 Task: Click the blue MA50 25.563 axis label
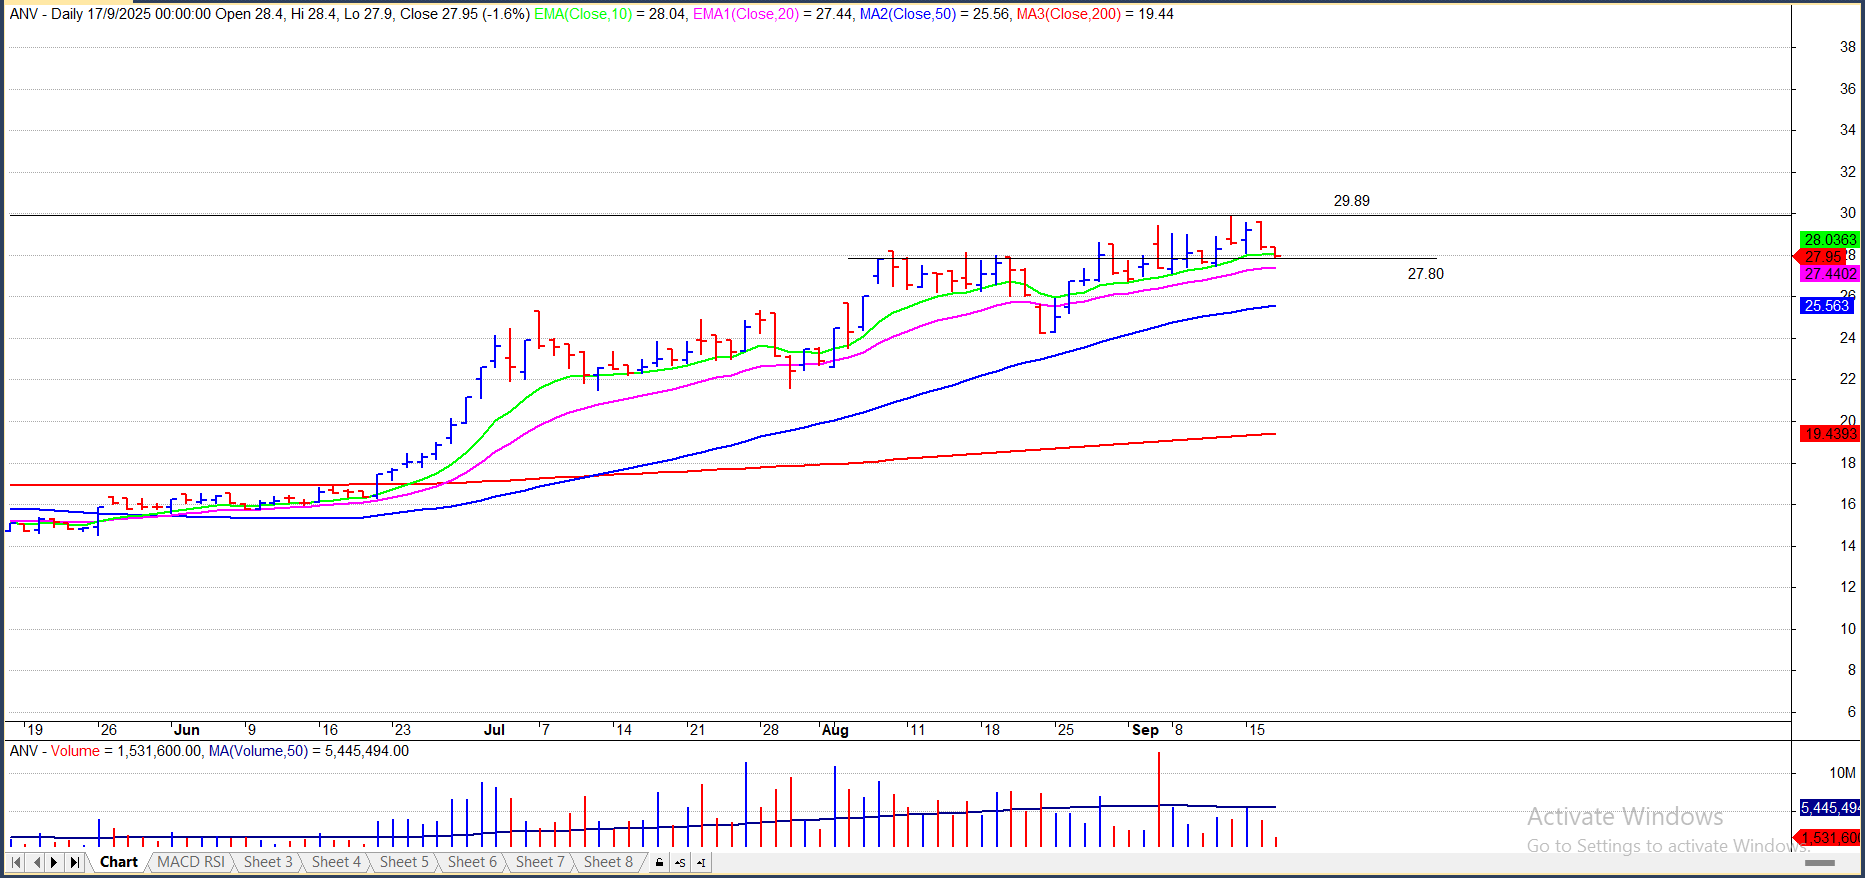click(x=1826, y=306)
